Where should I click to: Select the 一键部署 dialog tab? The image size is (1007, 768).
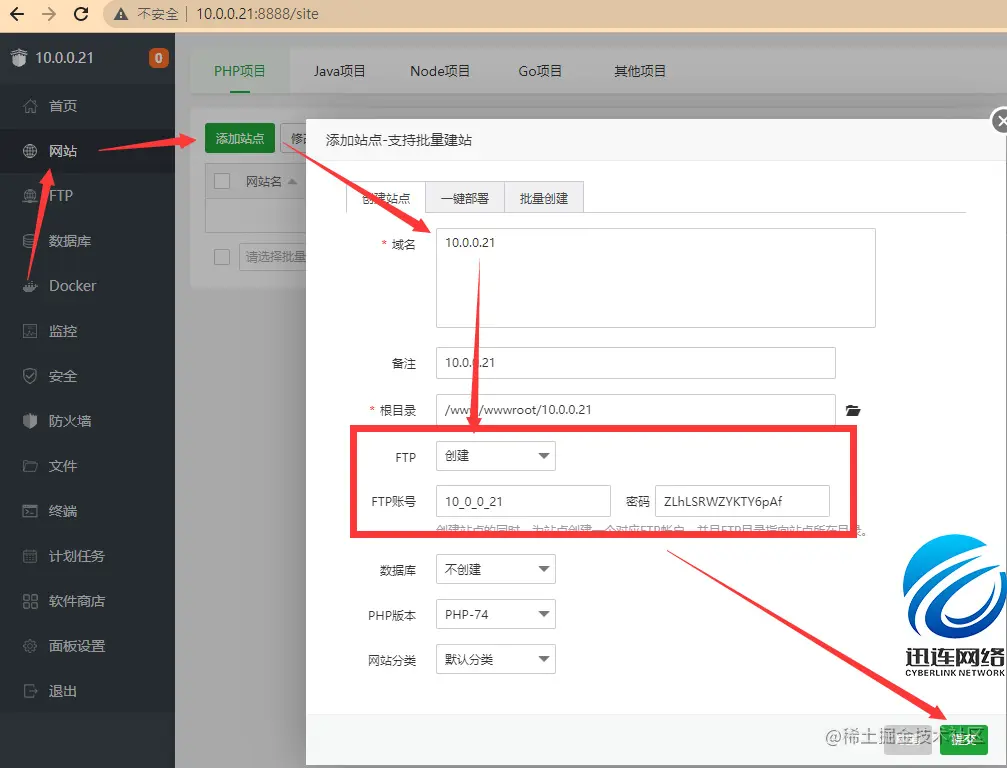[x=465, y=198]
